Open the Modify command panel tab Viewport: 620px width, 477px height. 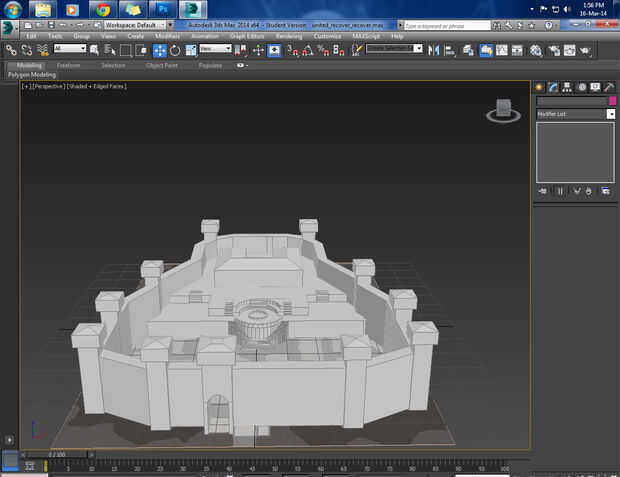click(553, 87)
